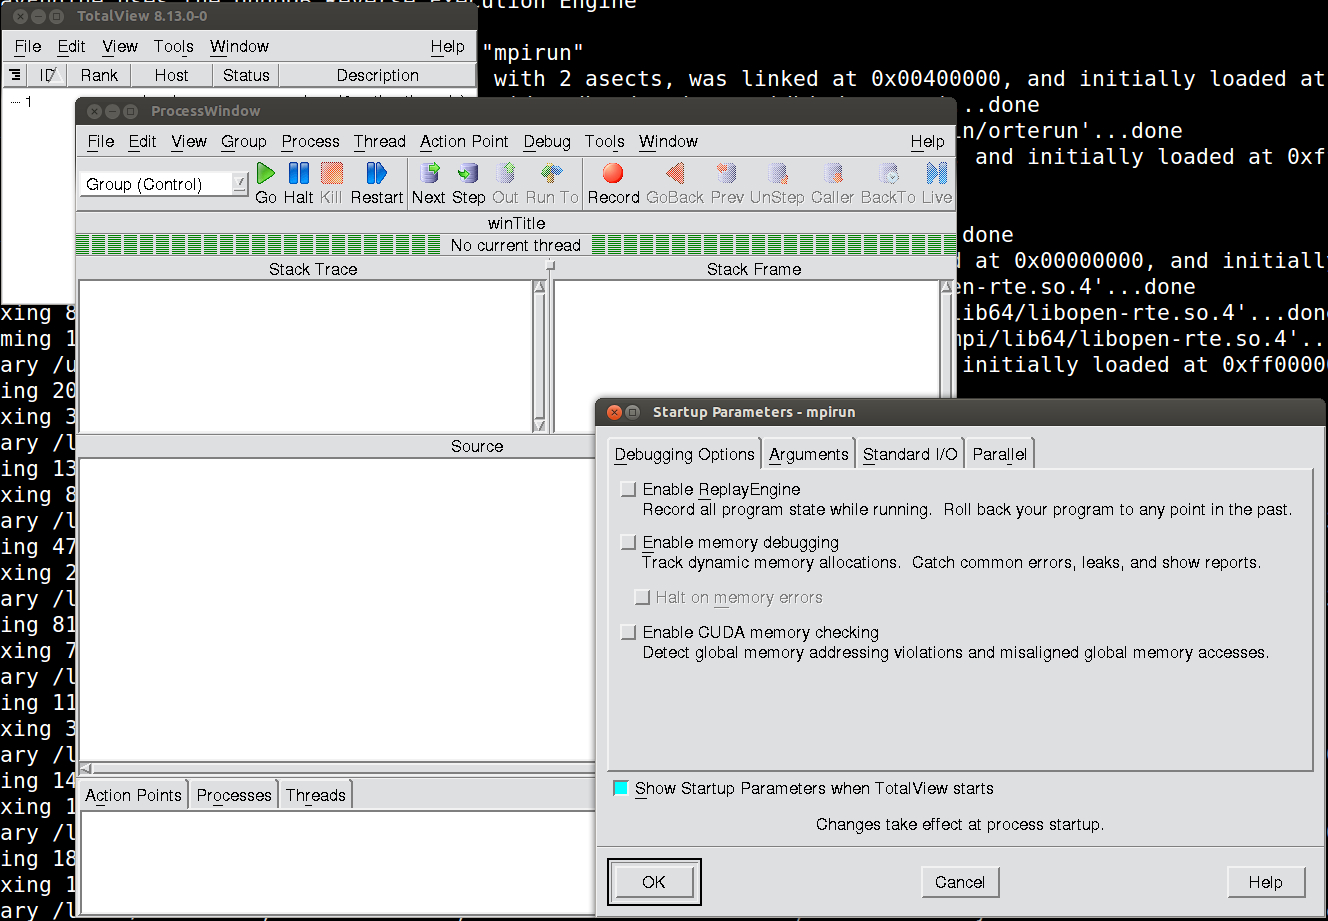Enable CUDA memory checking checkbox
The width and height of the screenshot is (1328, 921).
pyautogui.click(x=628, y=632)
